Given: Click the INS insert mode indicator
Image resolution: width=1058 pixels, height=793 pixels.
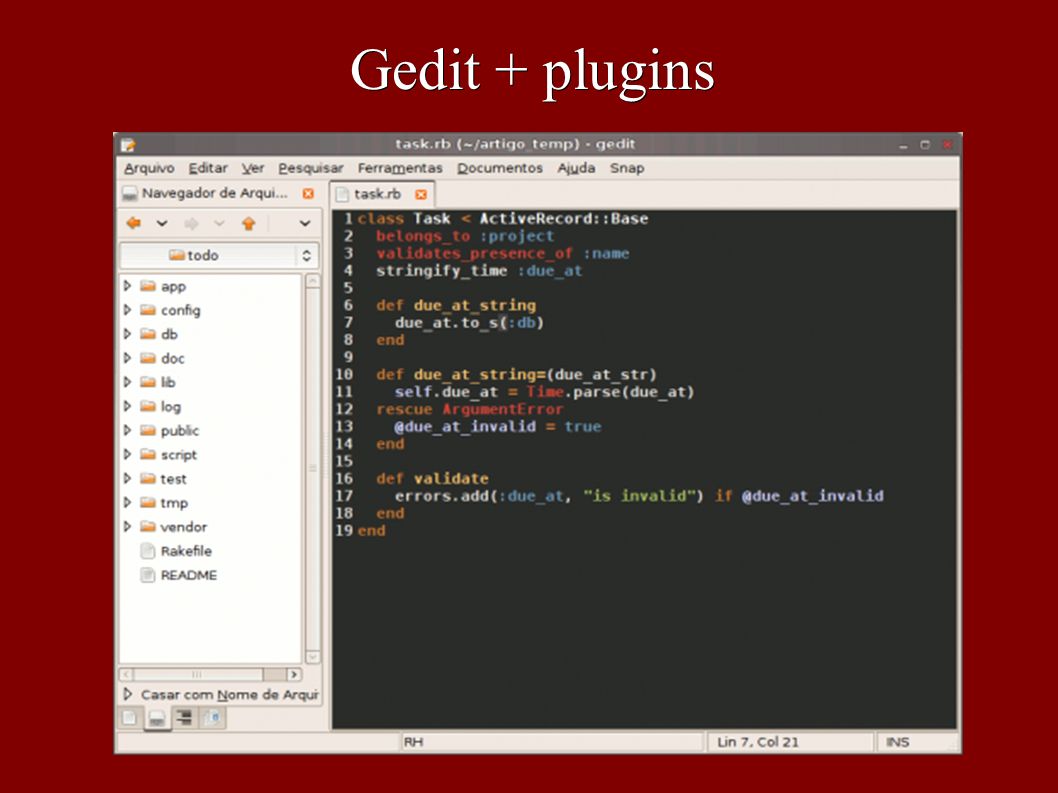Looking at the screenshot, I should click(897, 742).
